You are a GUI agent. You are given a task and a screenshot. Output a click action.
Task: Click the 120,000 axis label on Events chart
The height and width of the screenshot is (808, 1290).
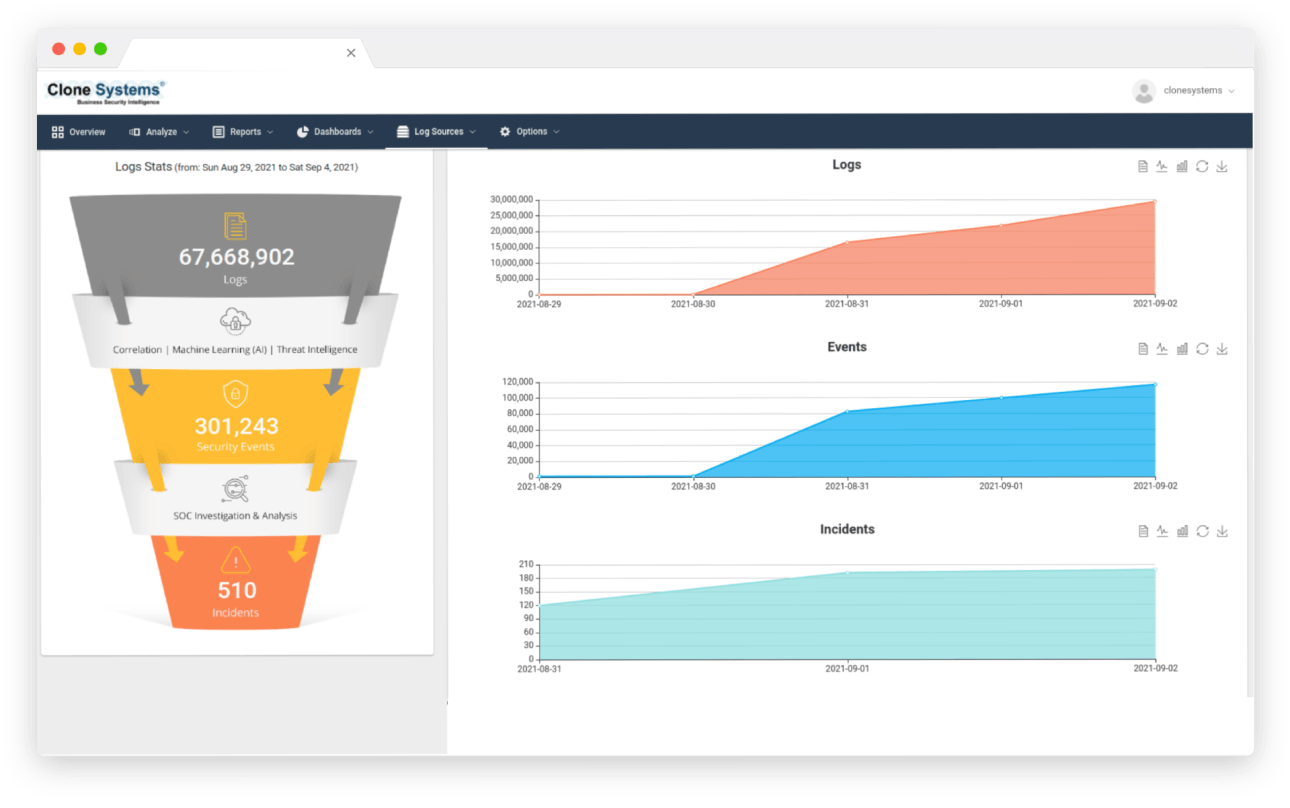pos(516,382)
